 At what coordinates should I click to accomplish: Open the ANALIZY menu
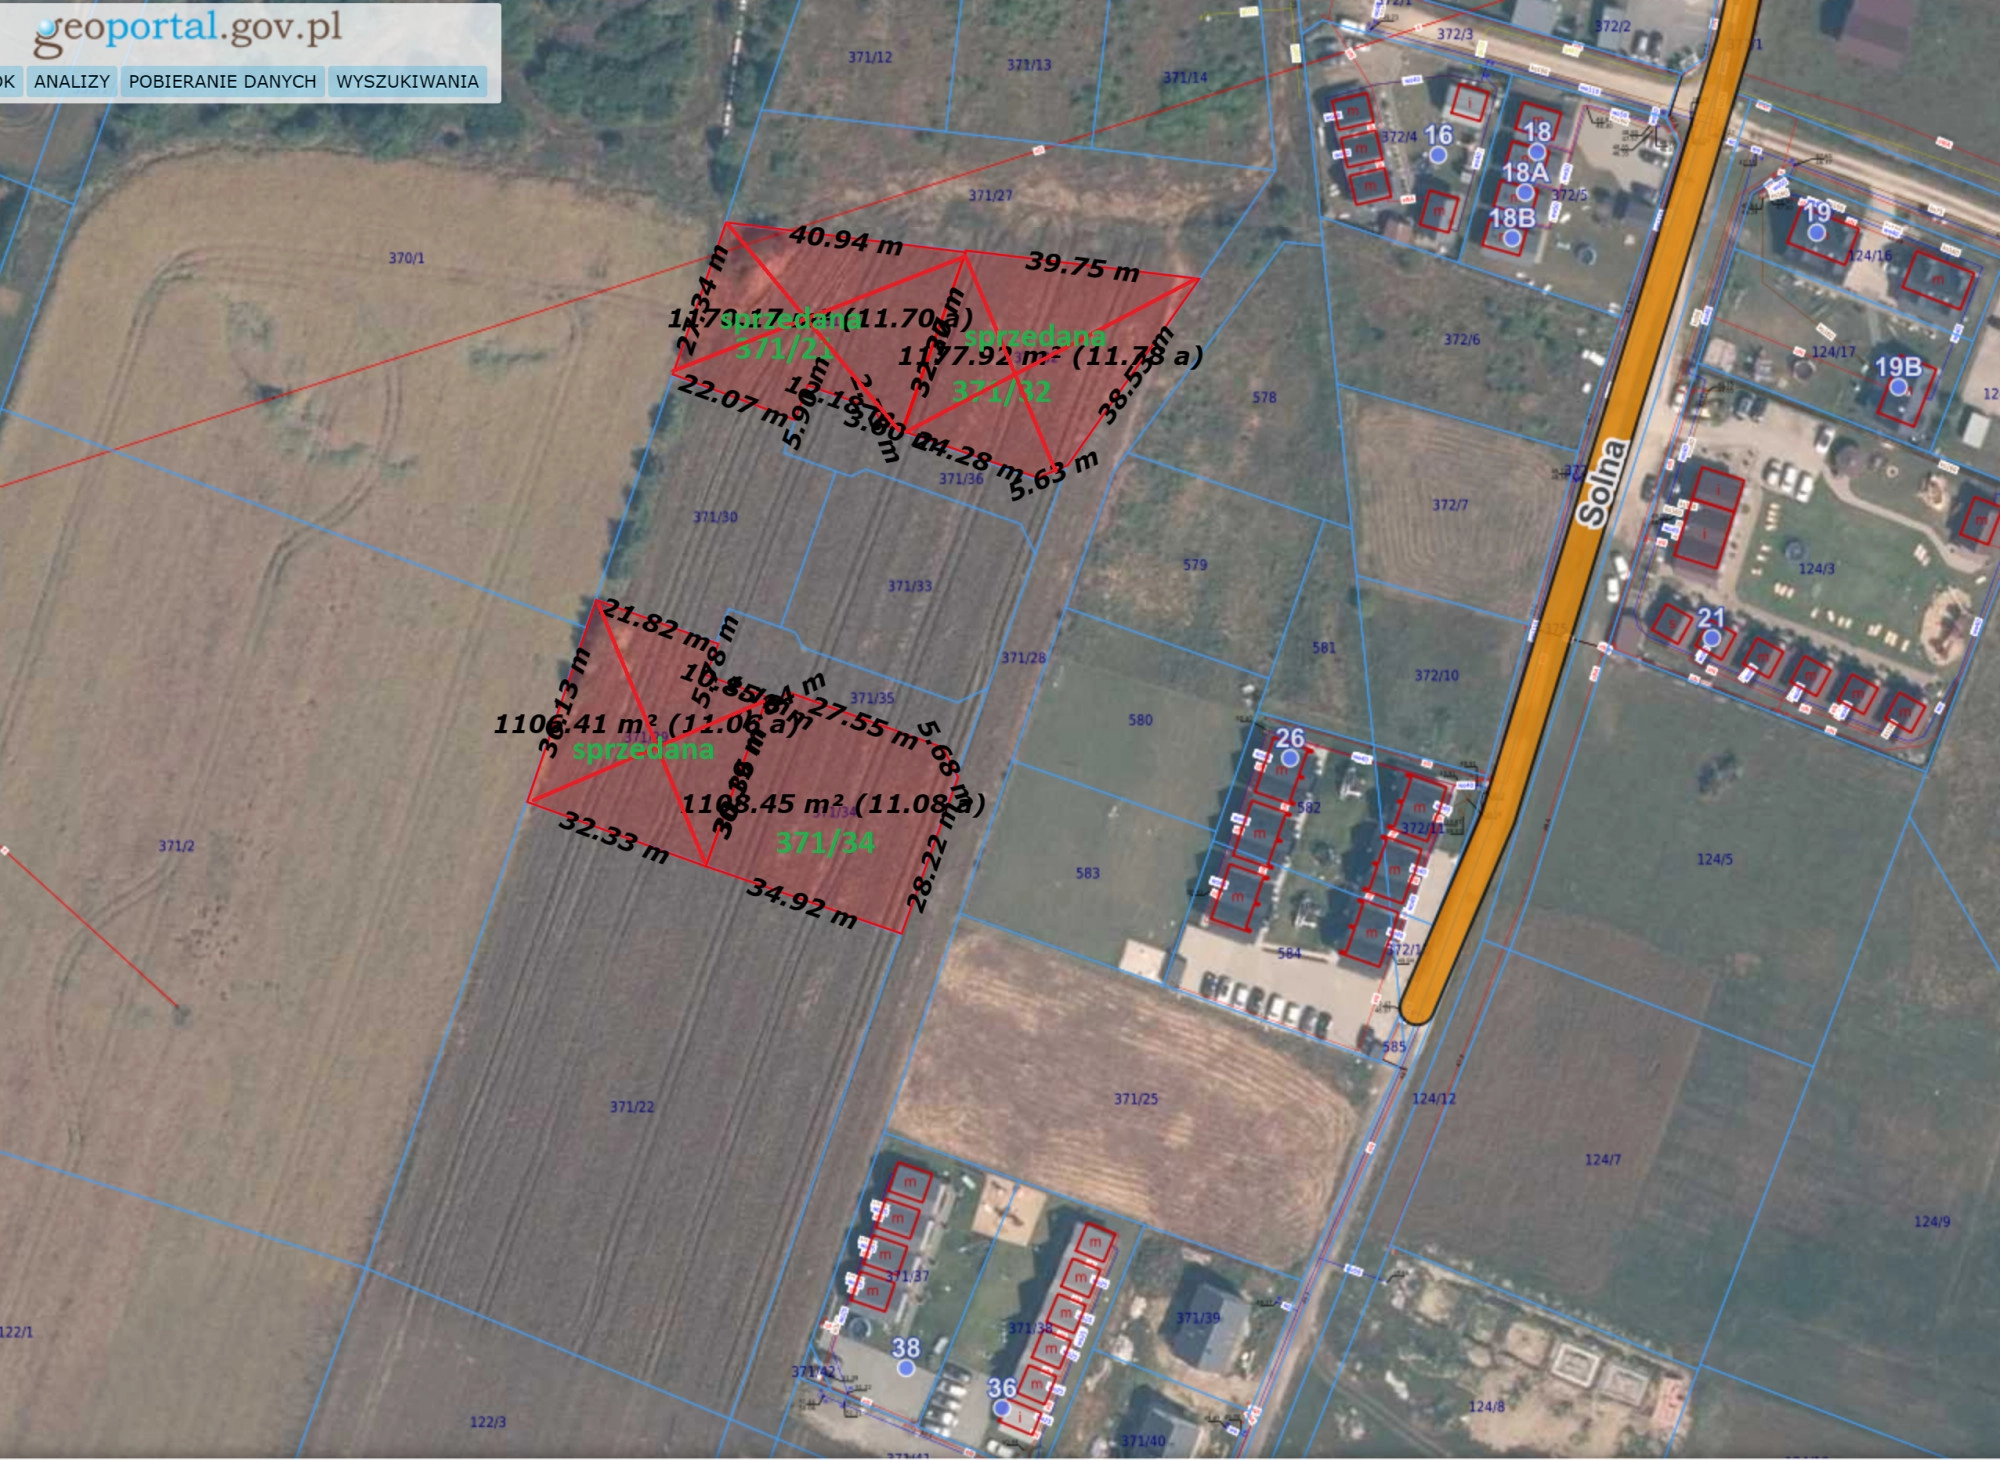point(71,82)
